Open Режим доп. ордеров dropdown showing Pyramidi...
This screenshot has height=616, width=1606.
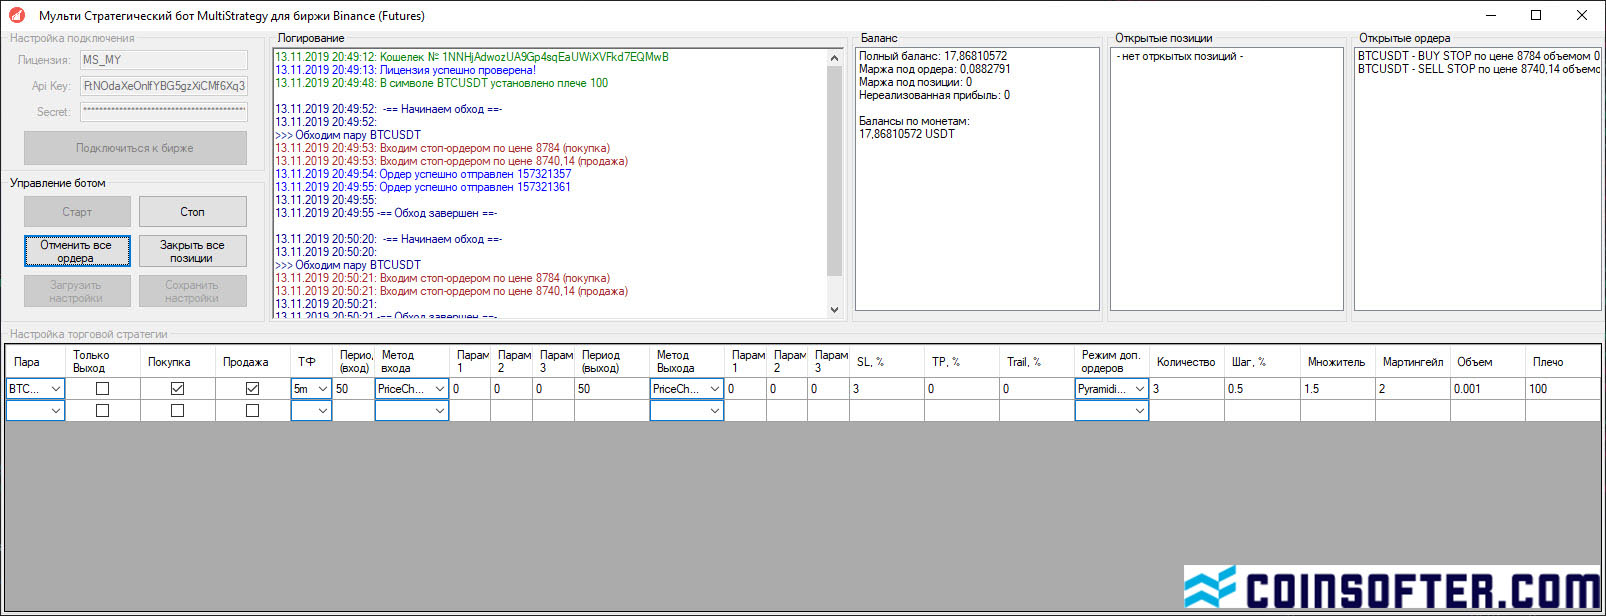[1111, 389]
